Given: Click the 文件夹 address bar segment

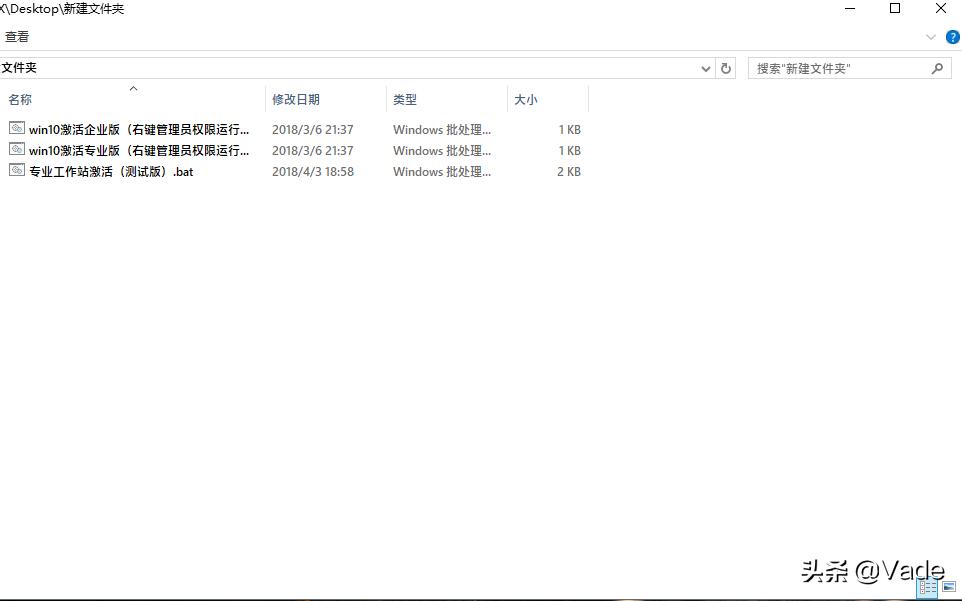Looking at the screenshot, I should click(x=20, y=67).
